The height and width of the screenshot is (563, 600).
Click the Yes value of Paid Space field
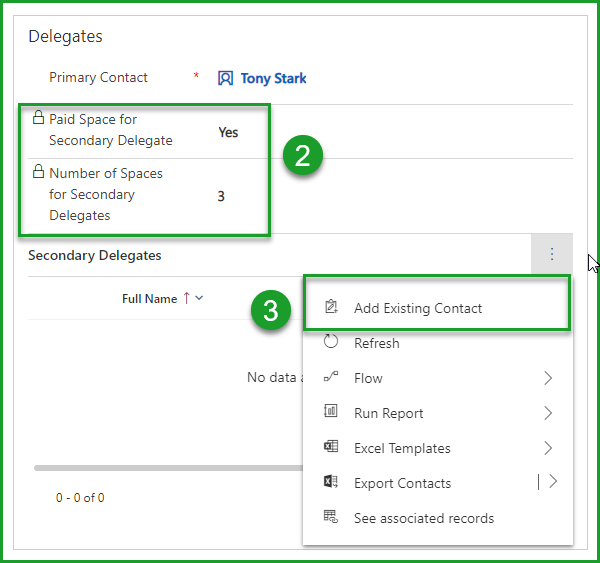point(228,132)
